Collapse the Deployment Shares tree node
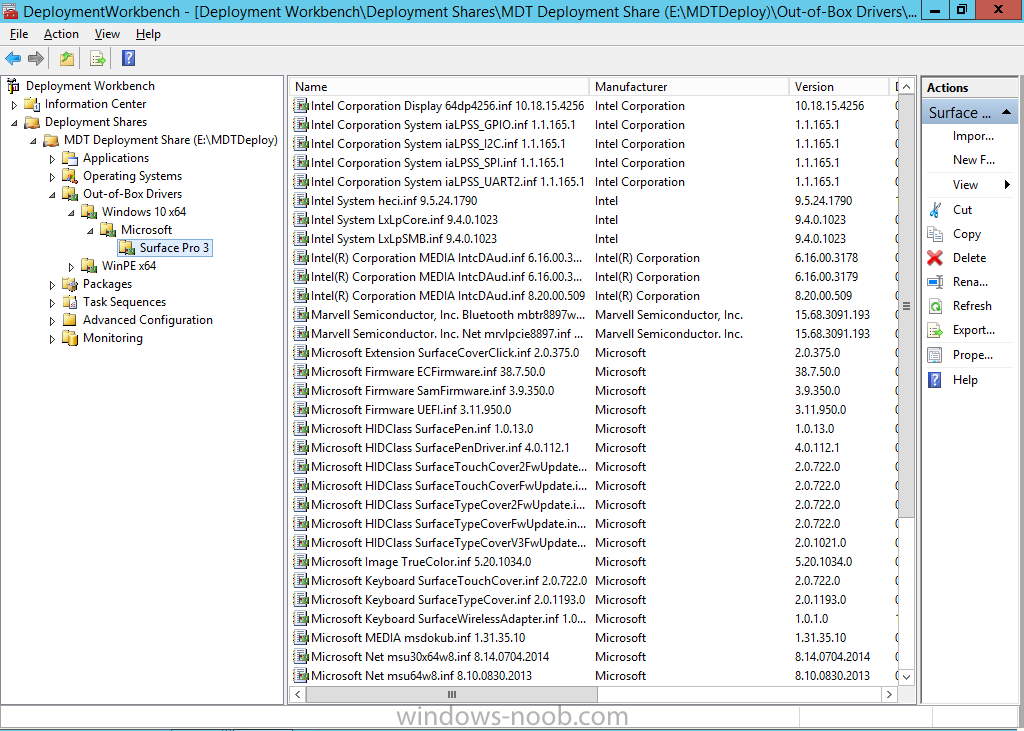 (x=14, y=122)
